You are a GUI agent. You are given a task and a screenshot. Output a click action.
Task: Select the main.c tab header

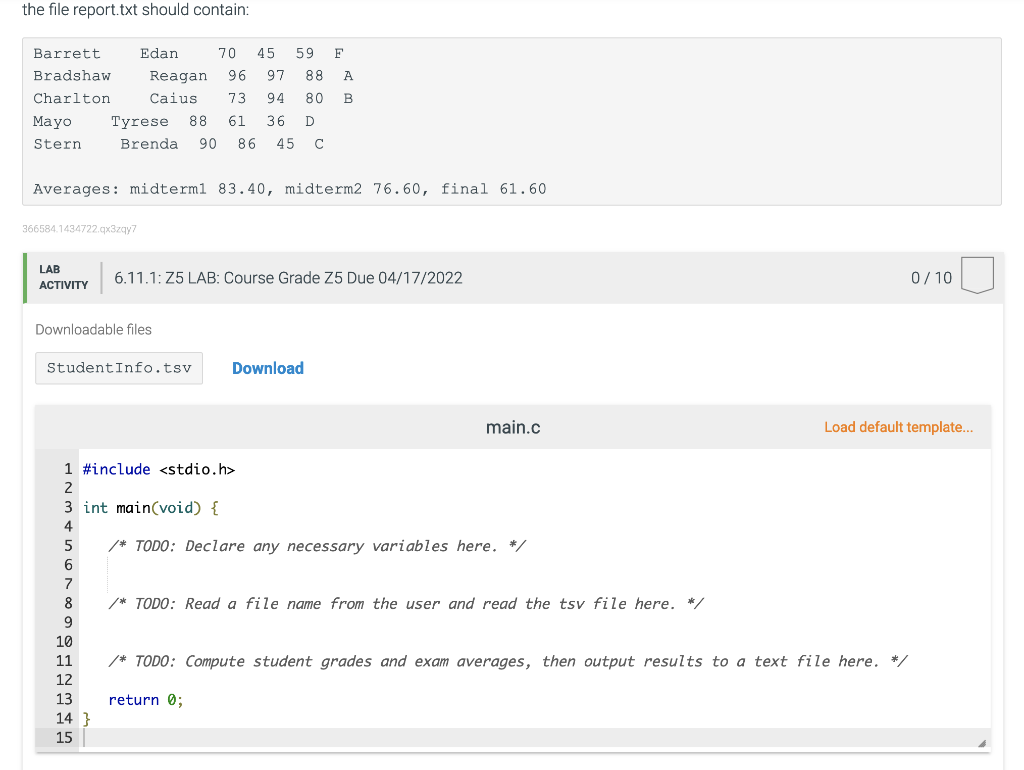(512, 427)
